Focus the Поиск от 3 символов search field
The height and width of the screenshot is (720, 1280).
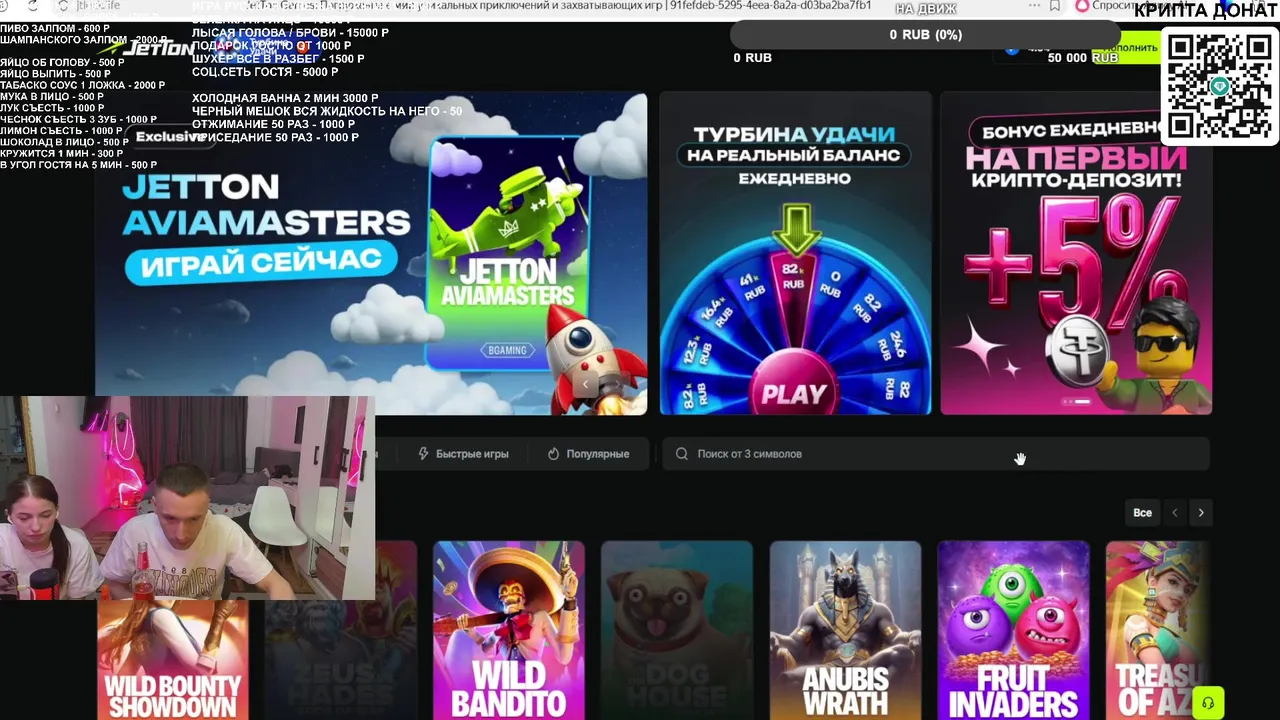pos(936,454)
